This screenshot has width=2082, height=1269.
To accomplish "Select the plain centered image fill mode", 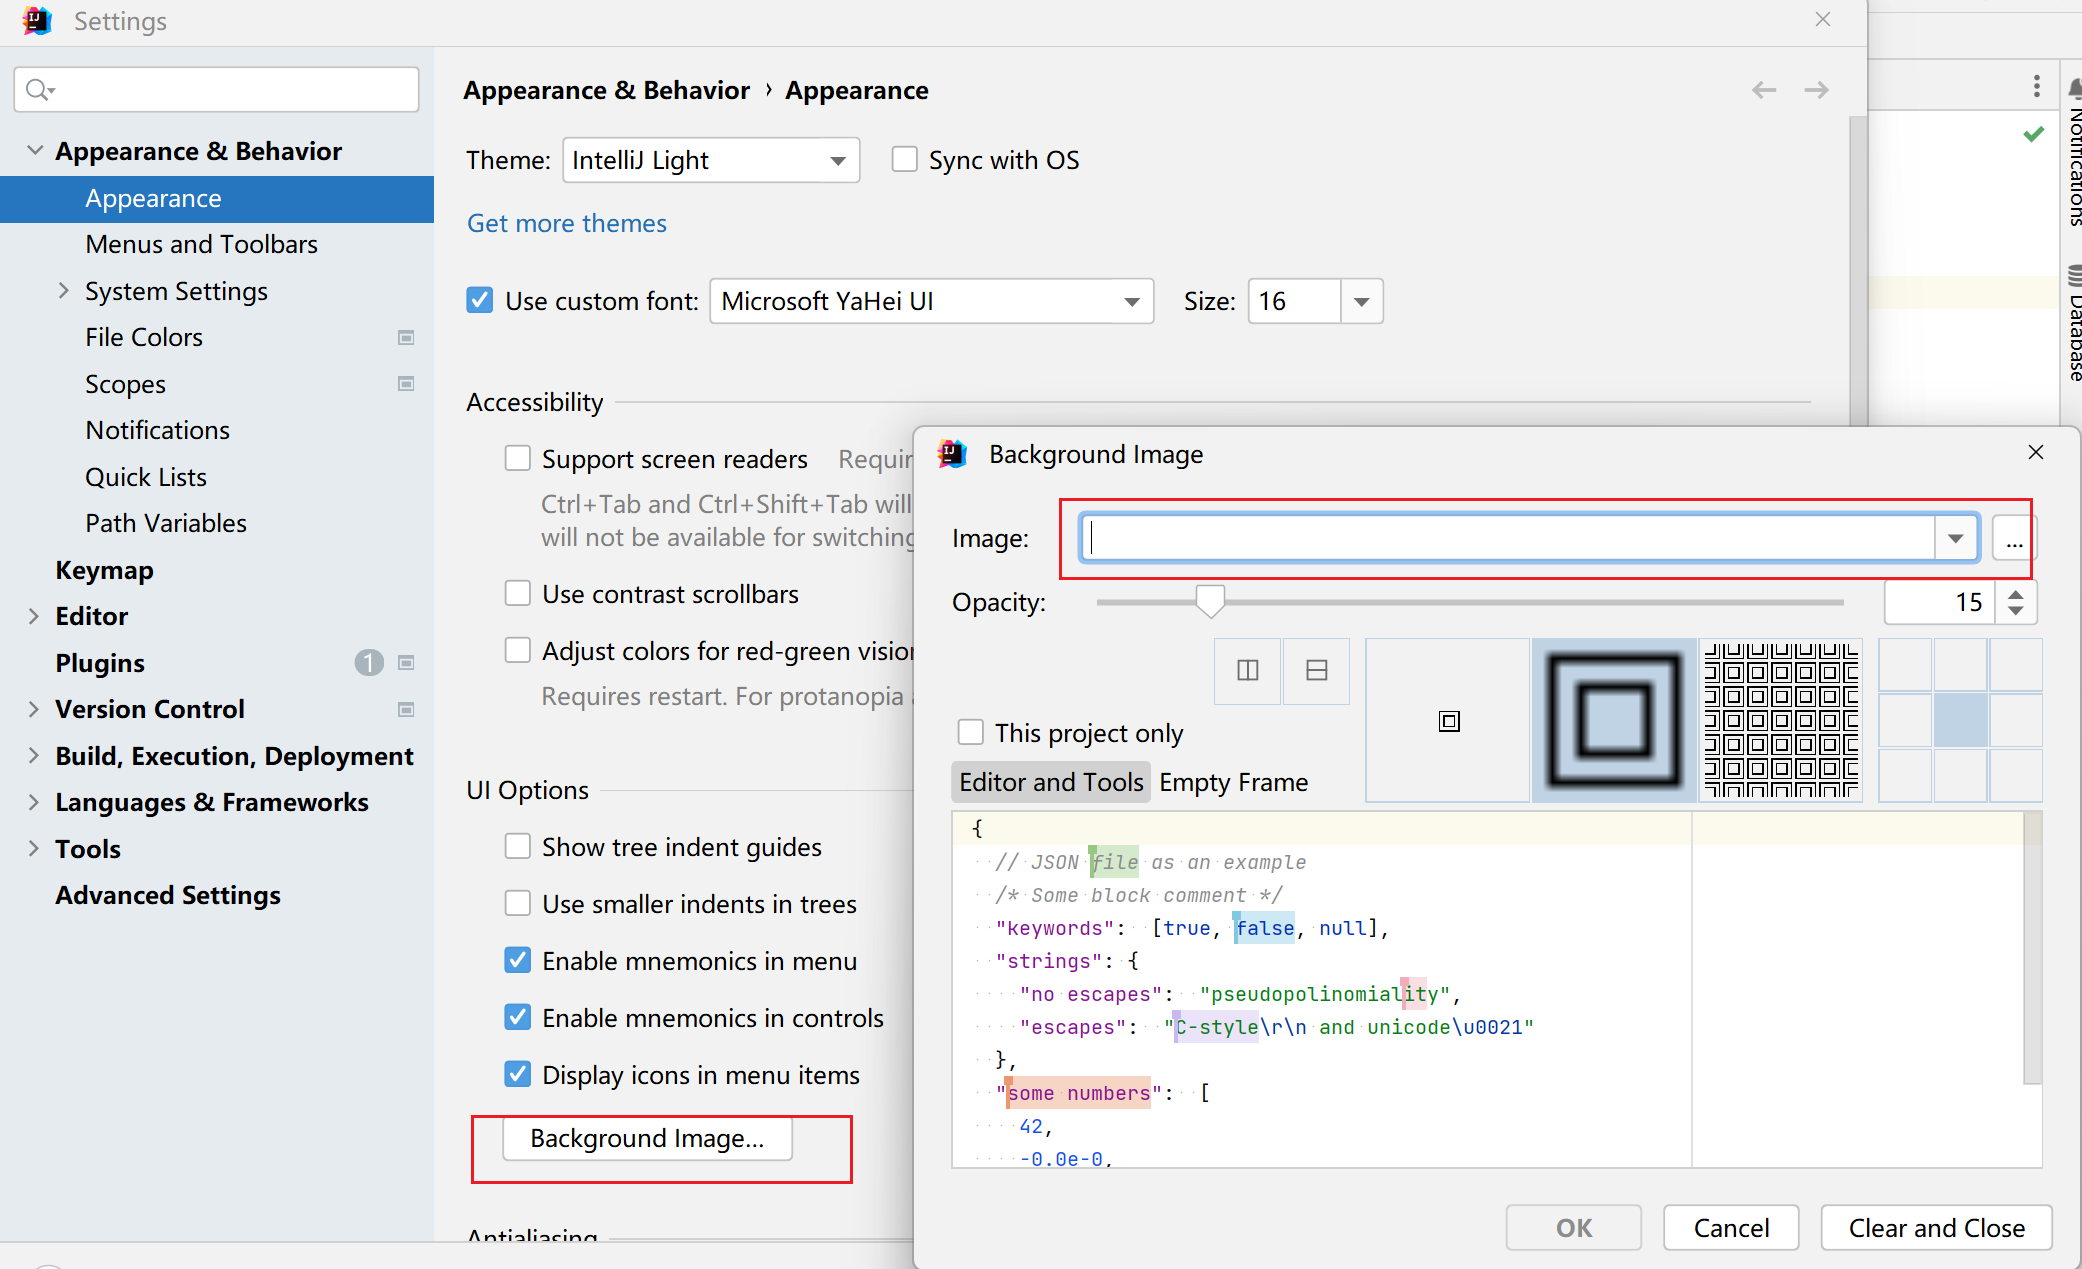I will [1448, 721].
